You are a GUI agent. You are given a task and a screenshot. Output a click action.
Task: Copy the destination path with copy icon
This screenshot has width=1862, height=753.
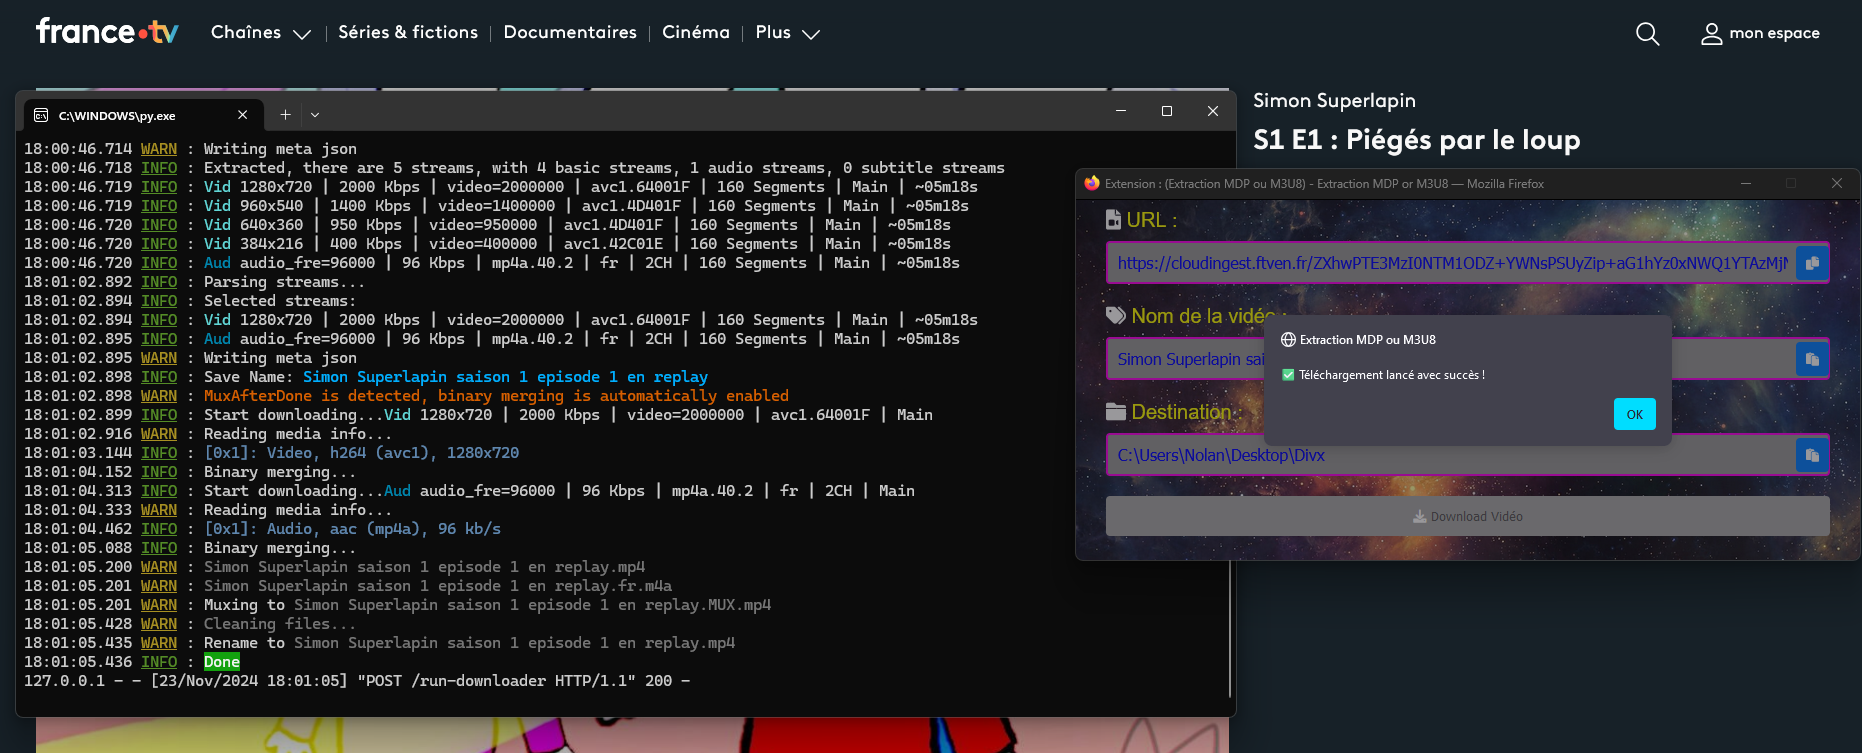(1812, 455)
